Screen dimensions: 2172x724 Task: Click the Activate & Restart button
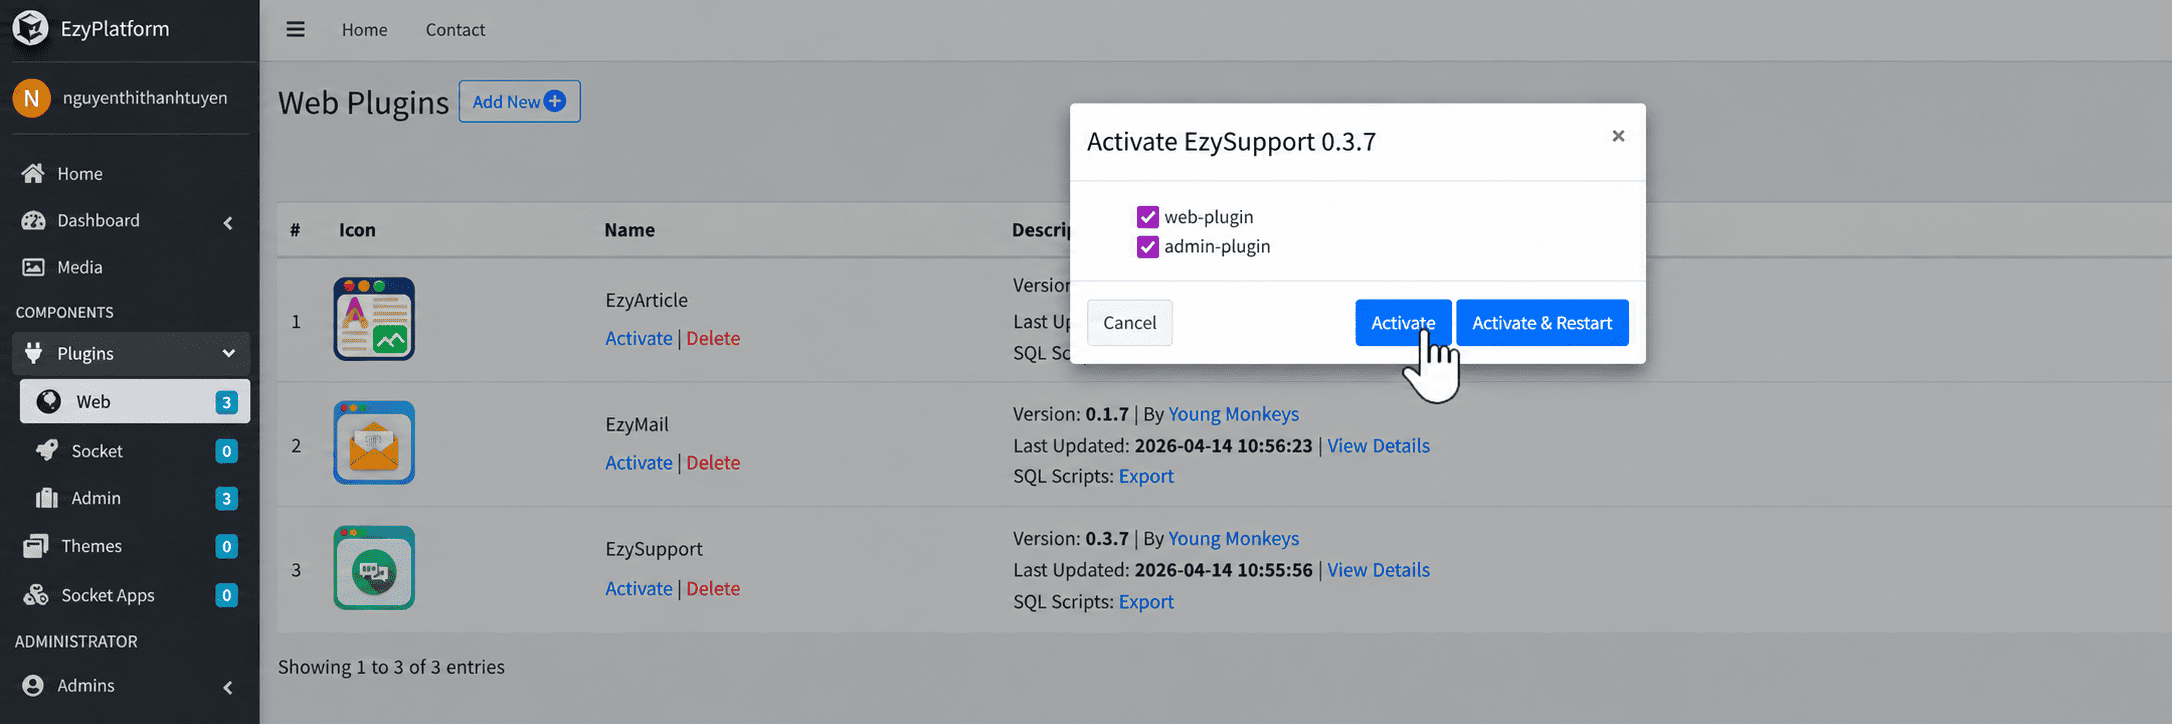[x=1542, y=323]
